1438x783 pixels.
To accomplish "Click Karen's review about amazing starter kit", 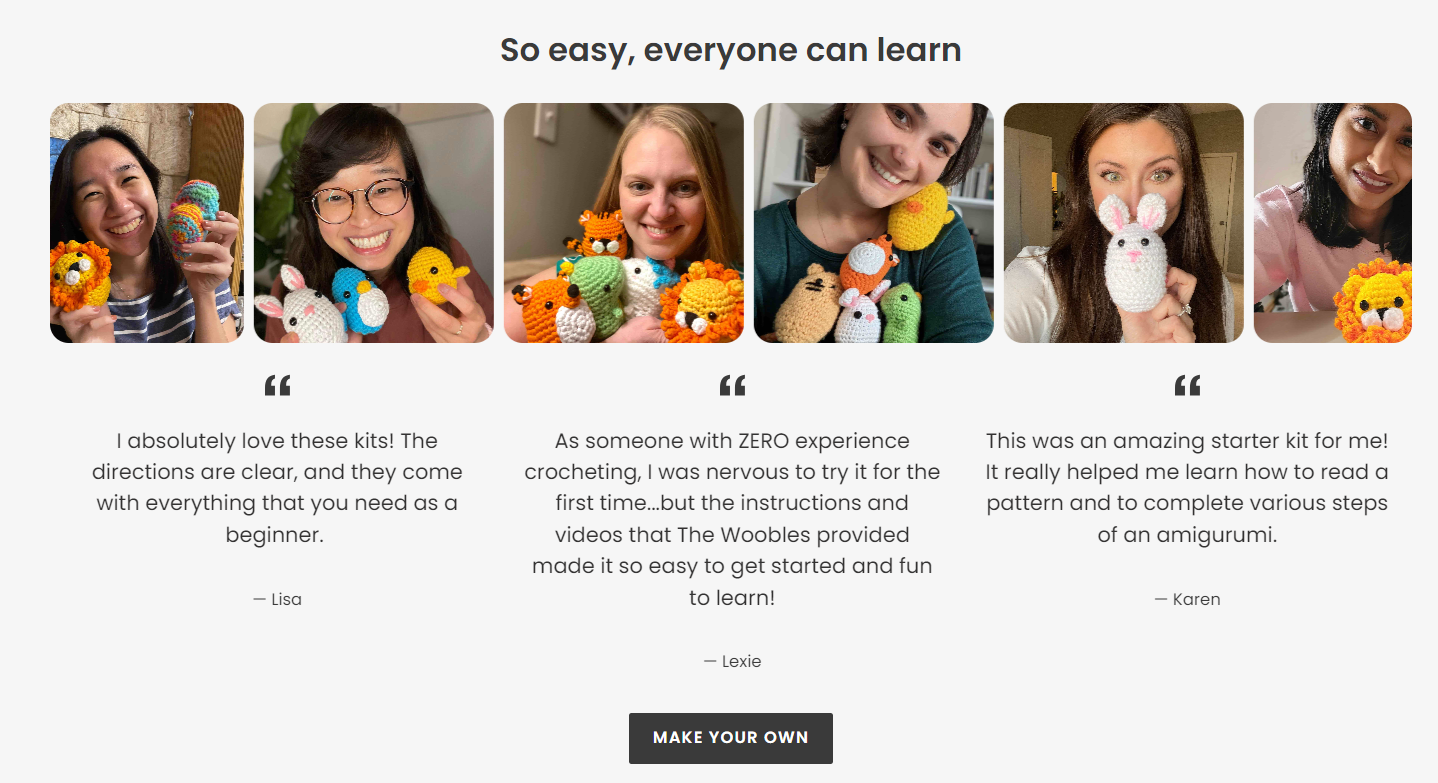I will 1187,488.
